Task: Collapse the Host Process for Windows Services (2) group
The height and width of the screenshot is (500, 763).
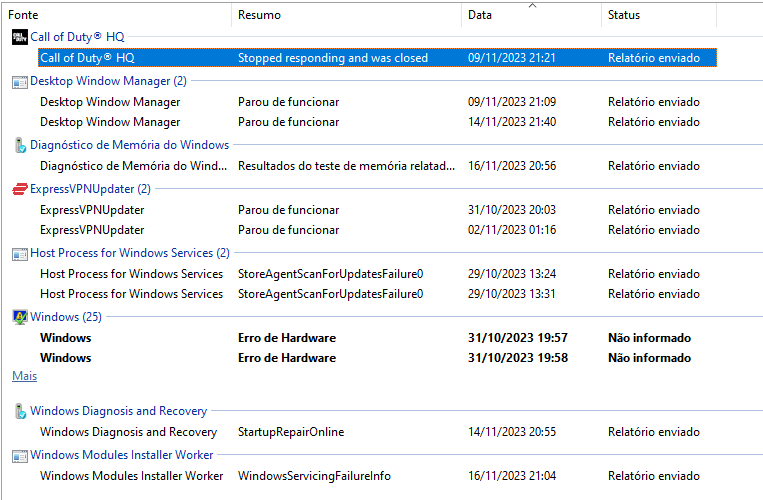Action: click(x=129, y=253)
